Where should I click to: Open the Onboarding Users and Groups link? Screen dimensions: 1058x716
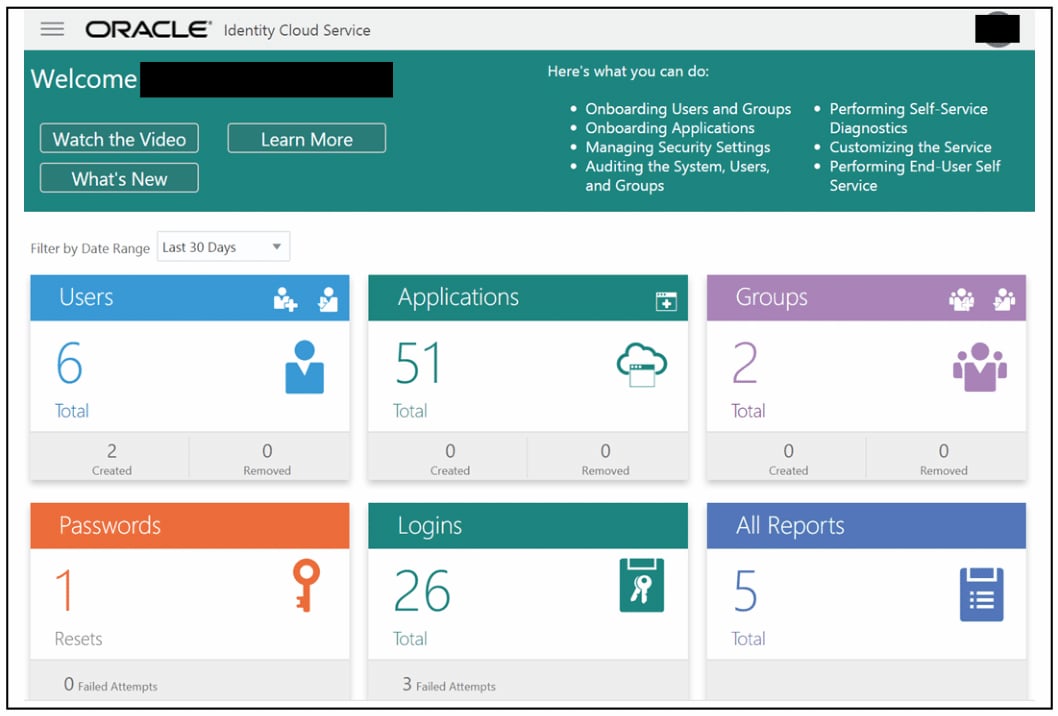pyautogui.click(x=688, y=109)
